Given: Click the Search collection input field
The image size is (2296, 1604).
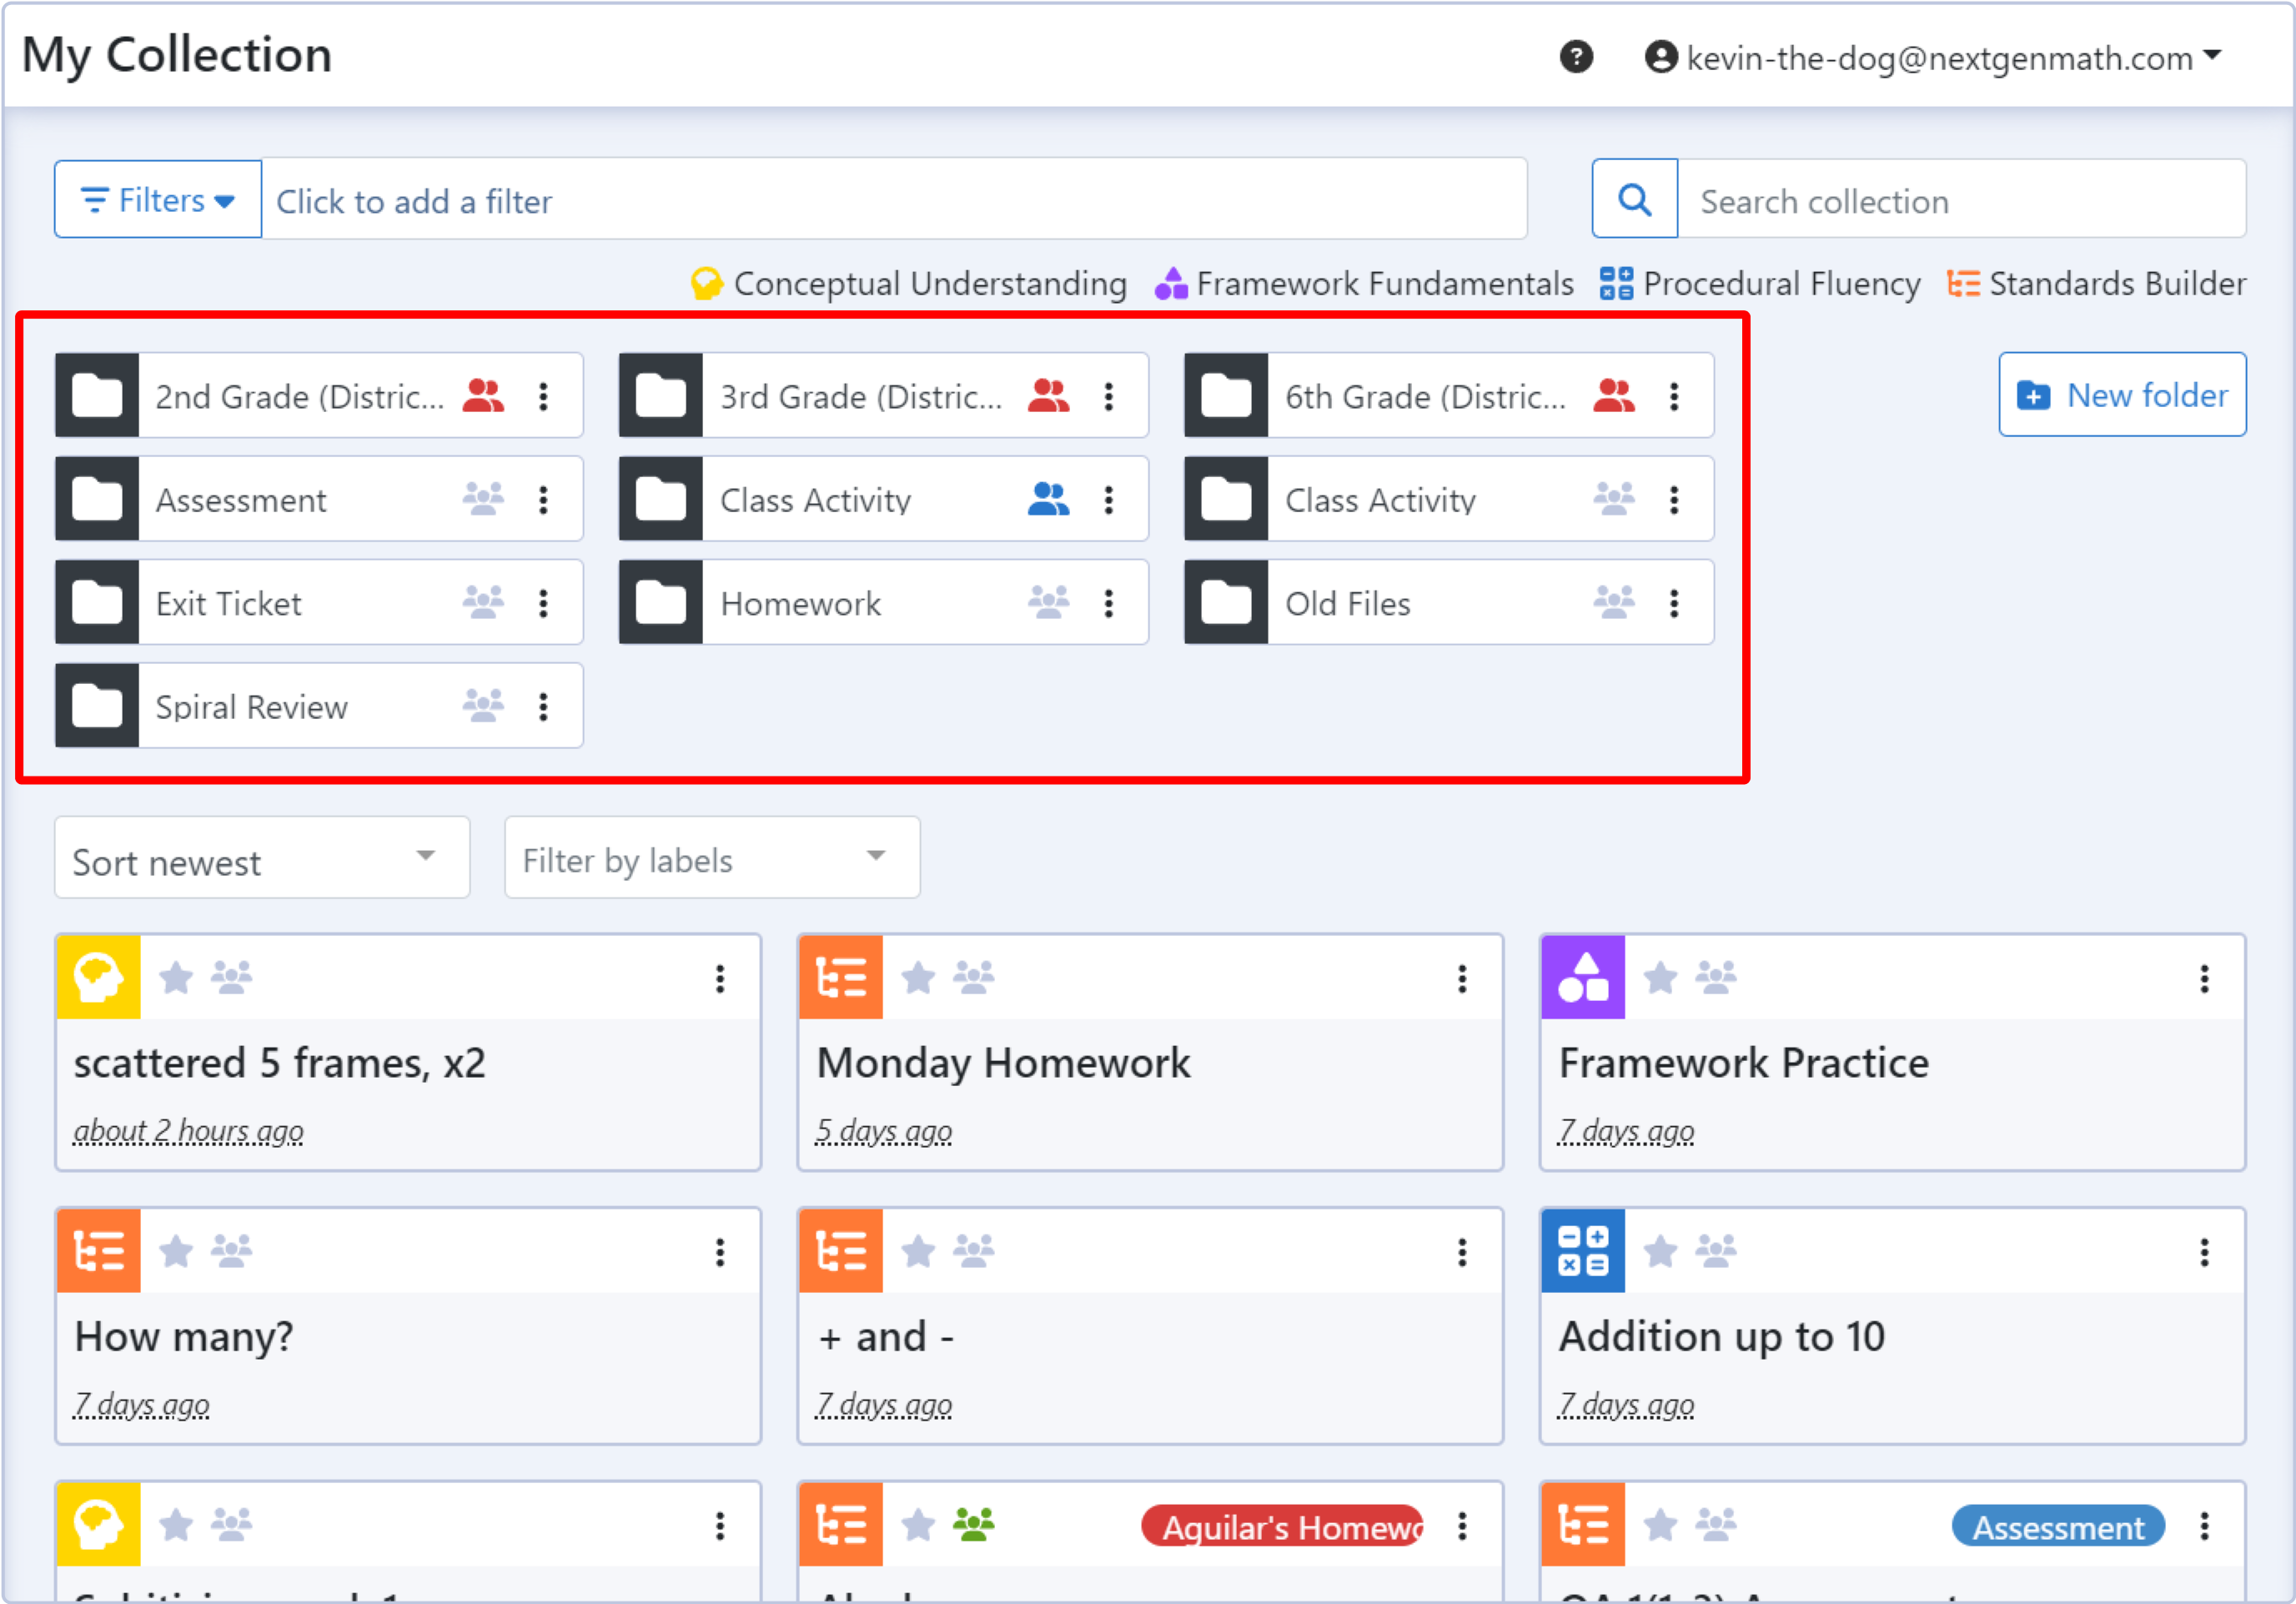Looking at the screenshot, I should (x=1960, y=201).
